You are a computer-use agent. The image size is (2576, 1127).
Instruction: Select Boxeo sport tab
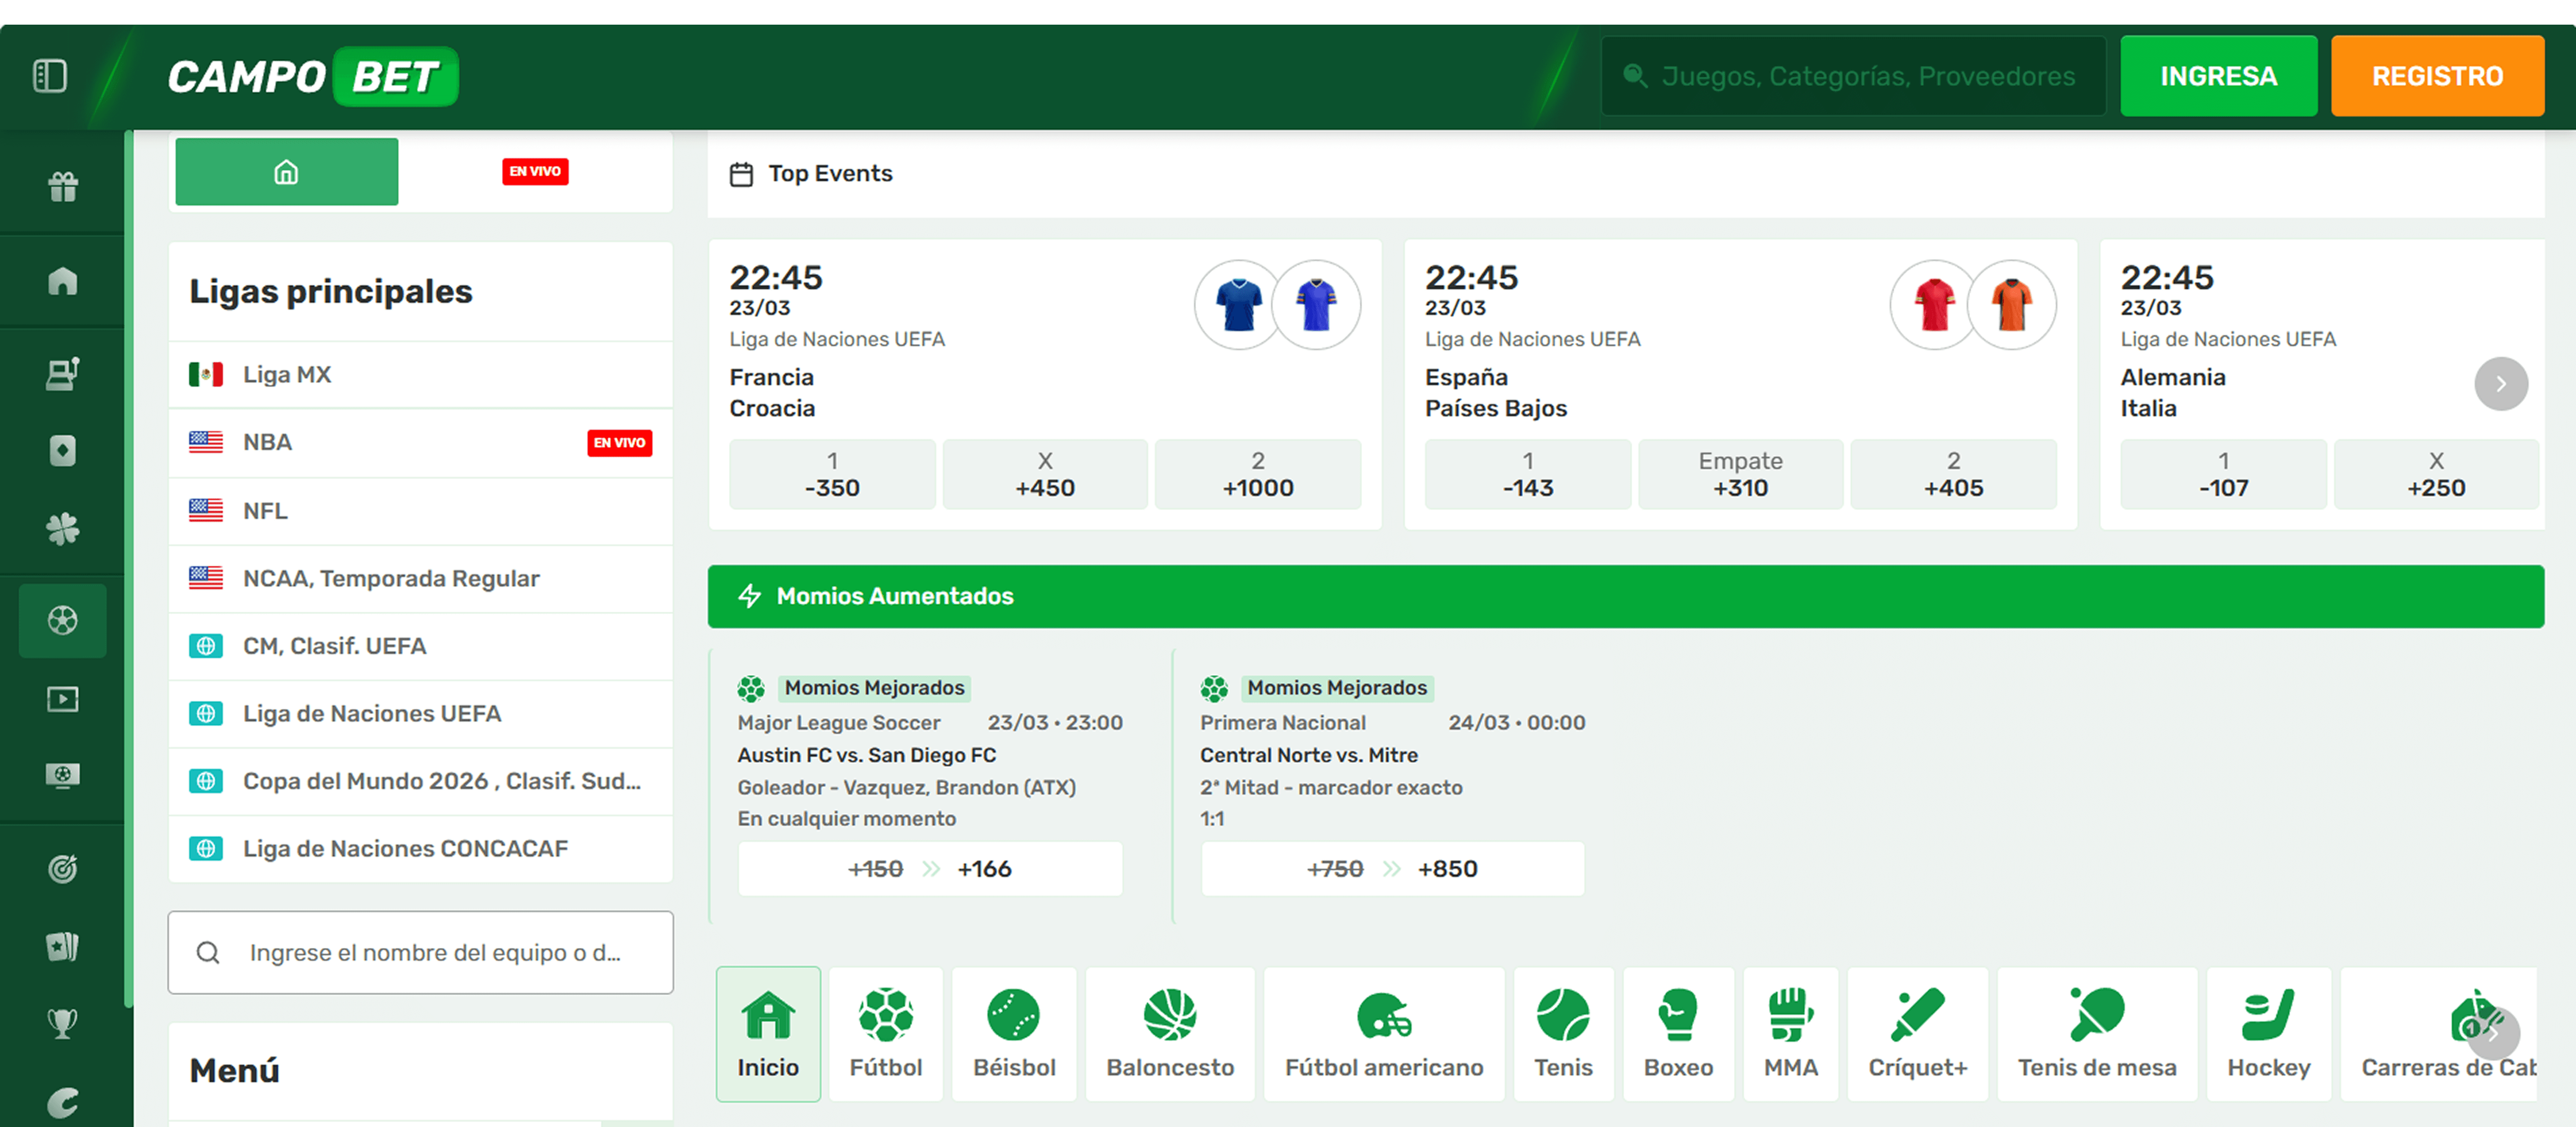tap(1678, 1034)
